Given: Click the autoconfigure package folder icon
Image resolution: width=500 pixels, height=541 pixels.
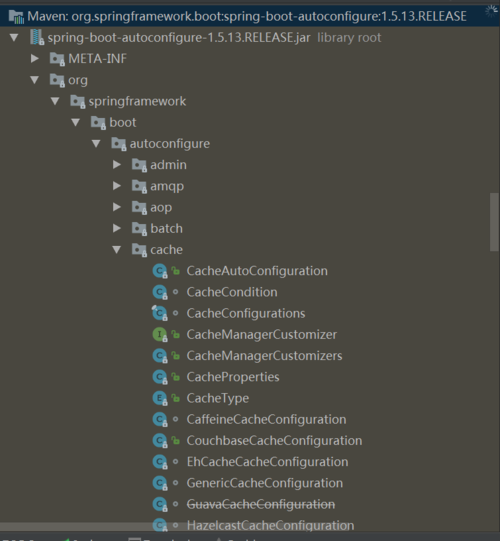Looking at the screenshot, I should [x=119, y=144].
